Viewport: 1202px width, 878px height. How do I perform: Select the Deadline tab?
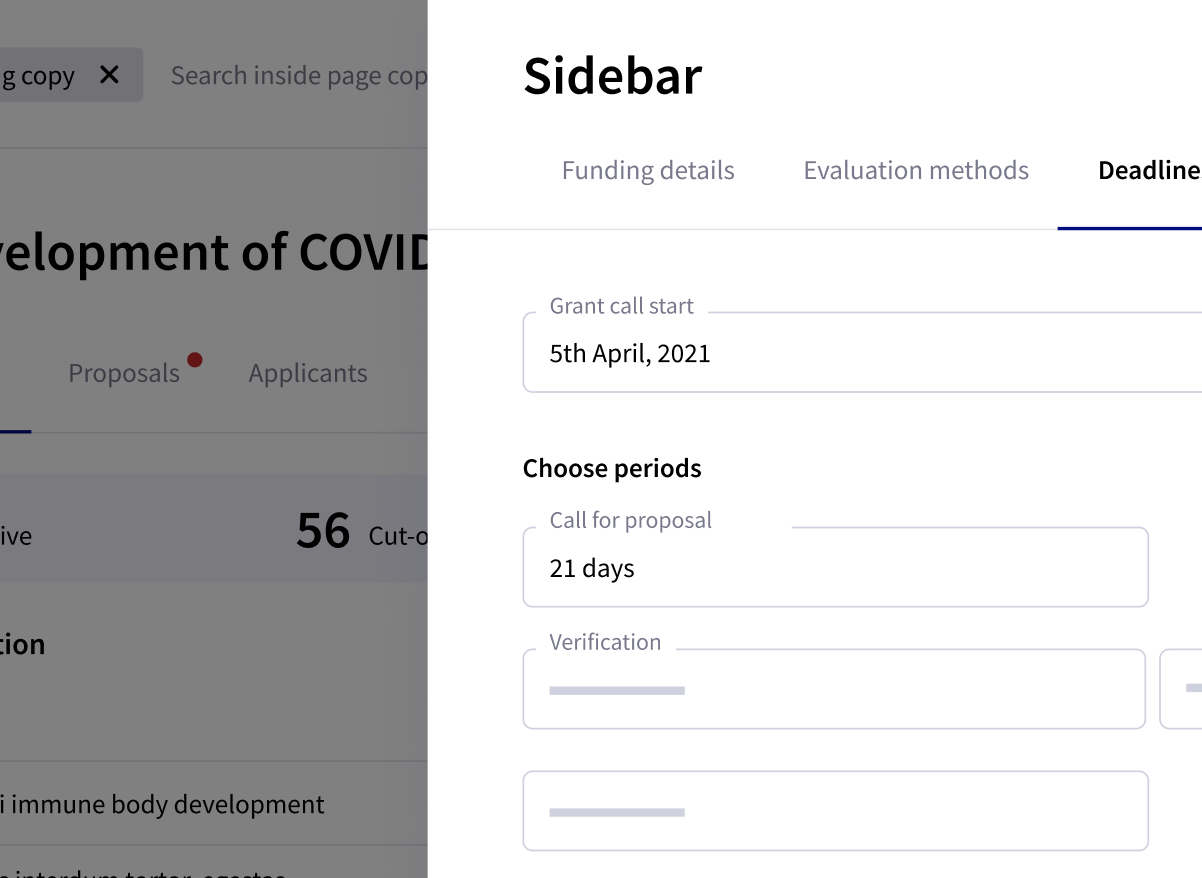[x=1148, y=171]
